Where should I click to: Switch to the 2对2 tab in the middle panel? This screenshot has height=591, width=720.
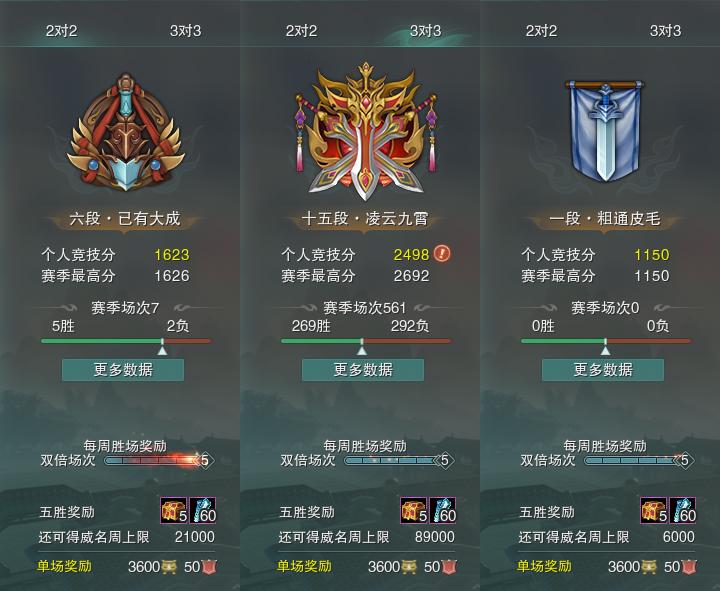301,31
